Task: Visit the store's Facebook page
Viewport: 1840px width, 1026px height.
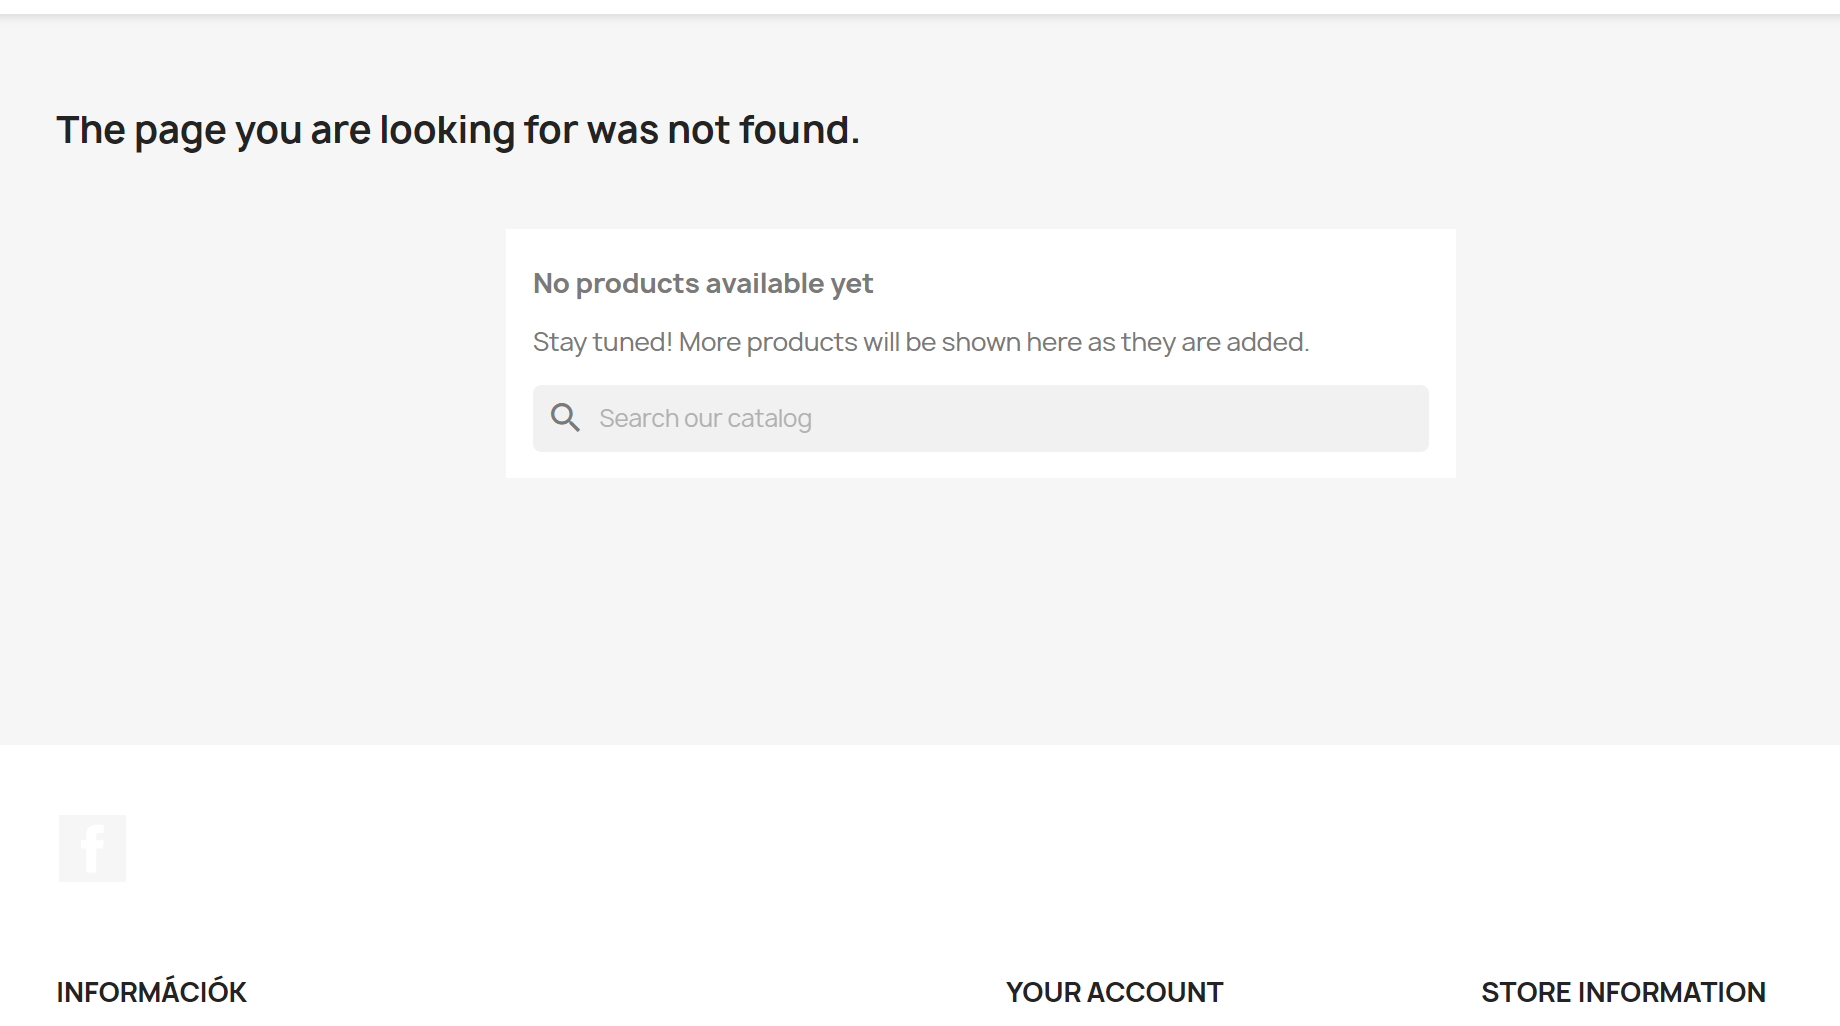Action: tap(92, 848)
